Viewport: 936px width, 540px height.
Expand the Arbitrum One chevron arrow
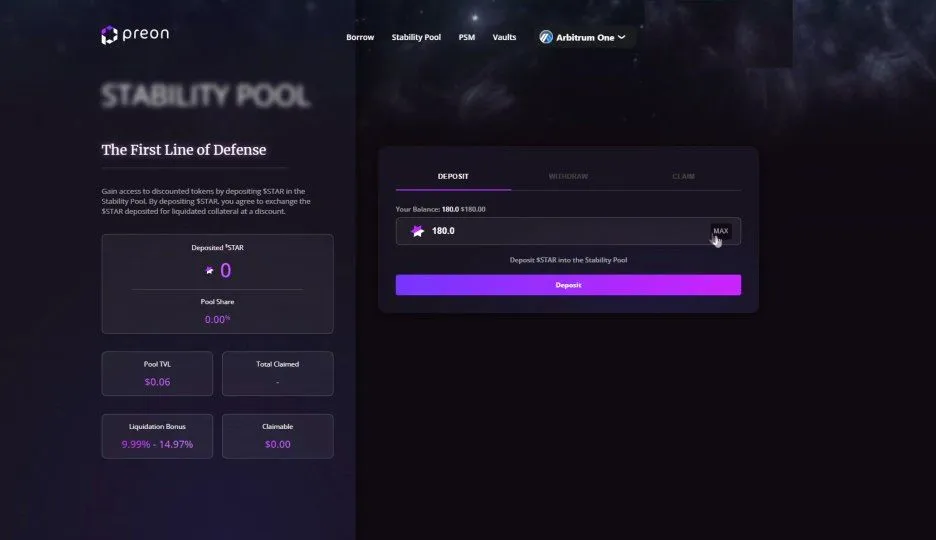621,37
